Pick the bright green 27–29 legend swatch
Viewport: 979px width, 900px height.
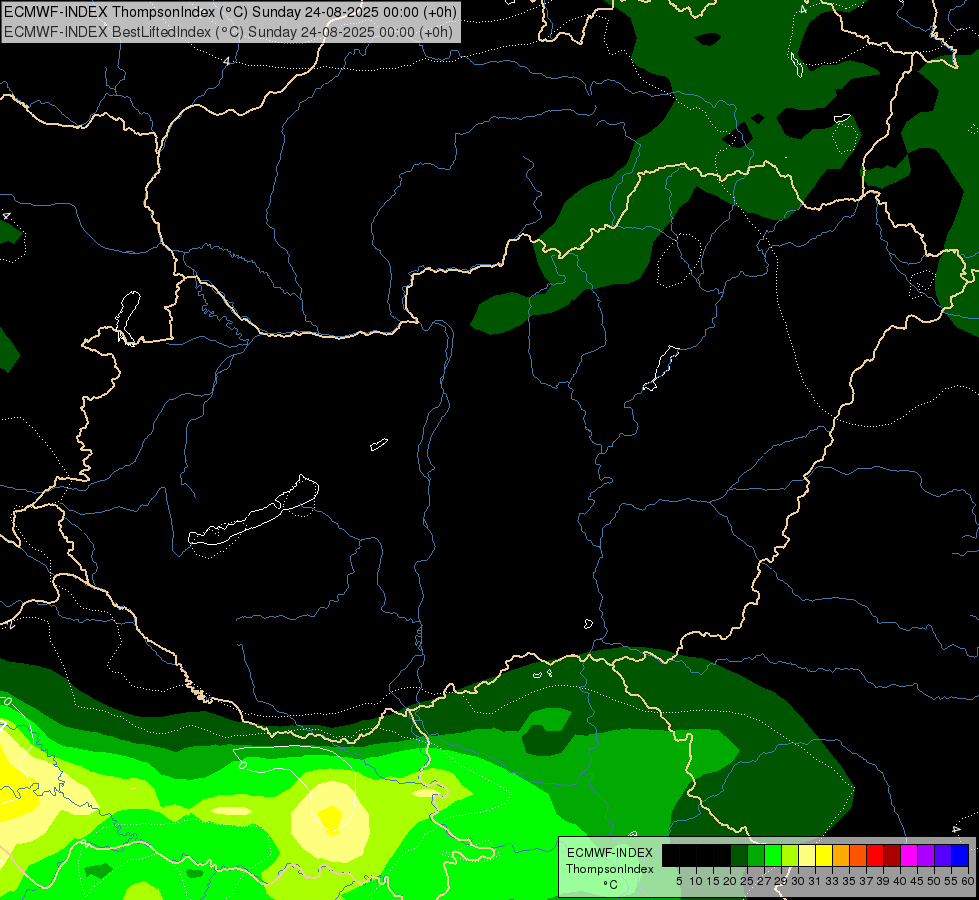tap(773, 855)
